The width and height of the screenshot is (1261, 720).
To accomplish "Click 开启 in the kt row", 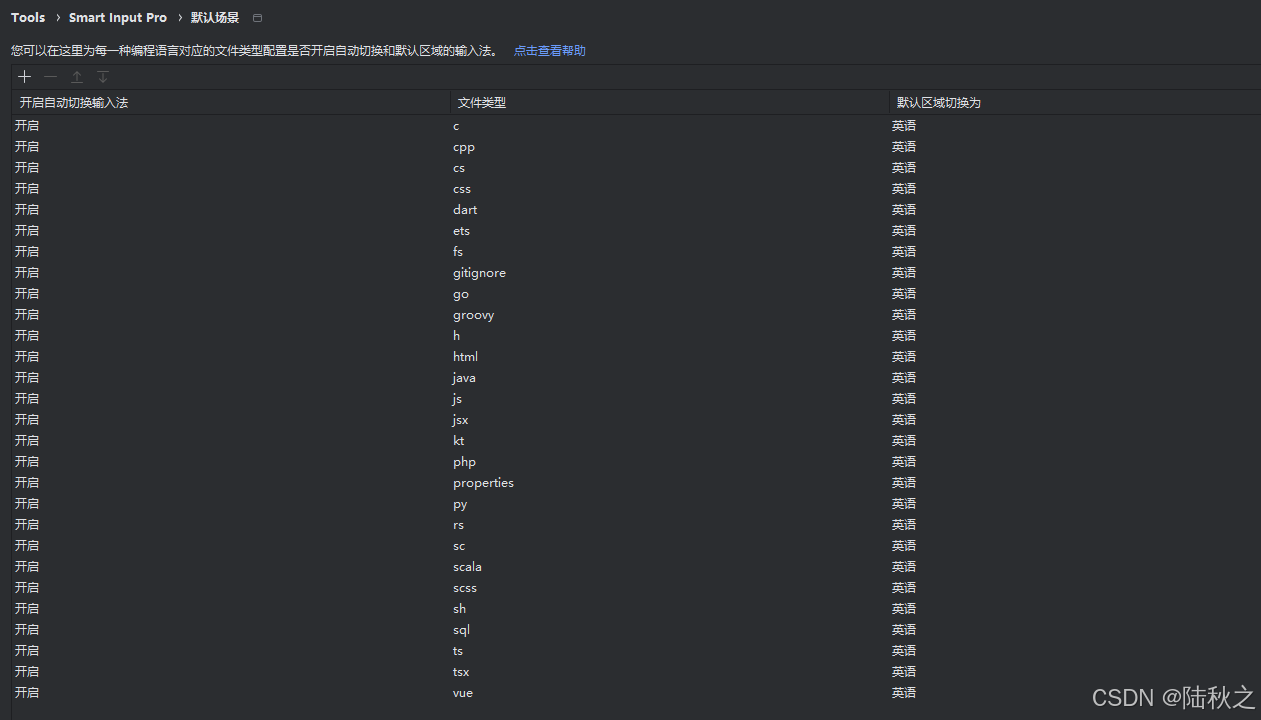I will pyautogui.click(x=27, y=441).
